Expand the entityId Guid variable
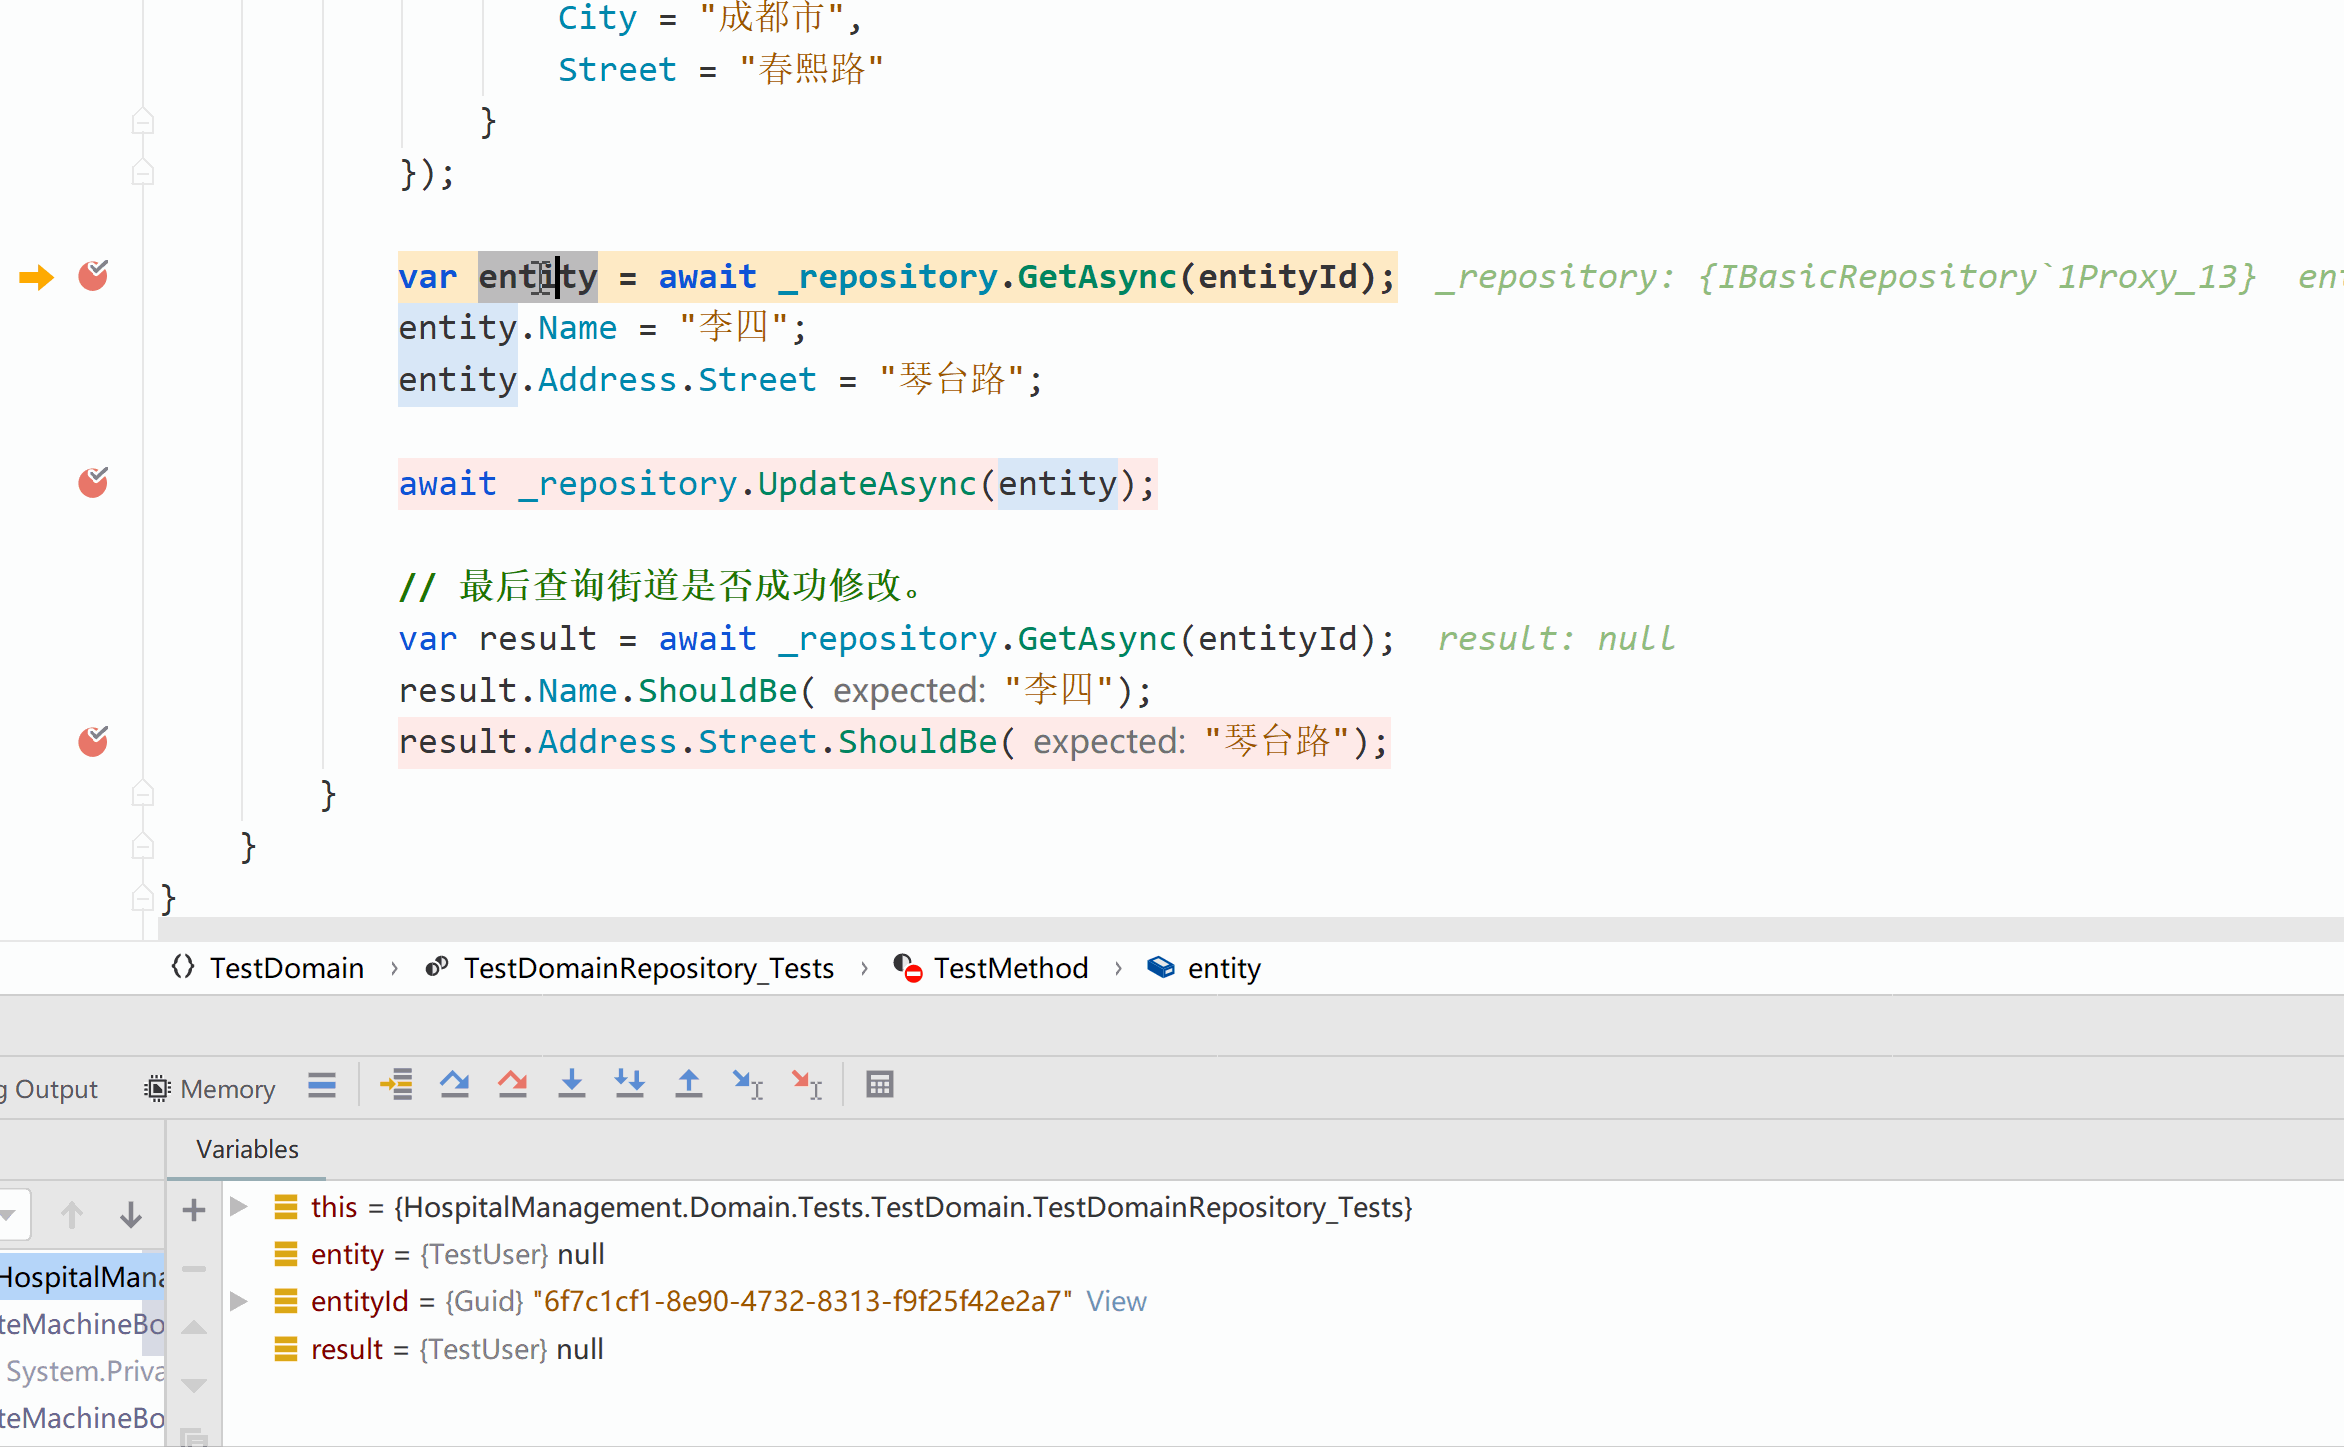Viewport: 2344px width, 1447px height. 239,1301
